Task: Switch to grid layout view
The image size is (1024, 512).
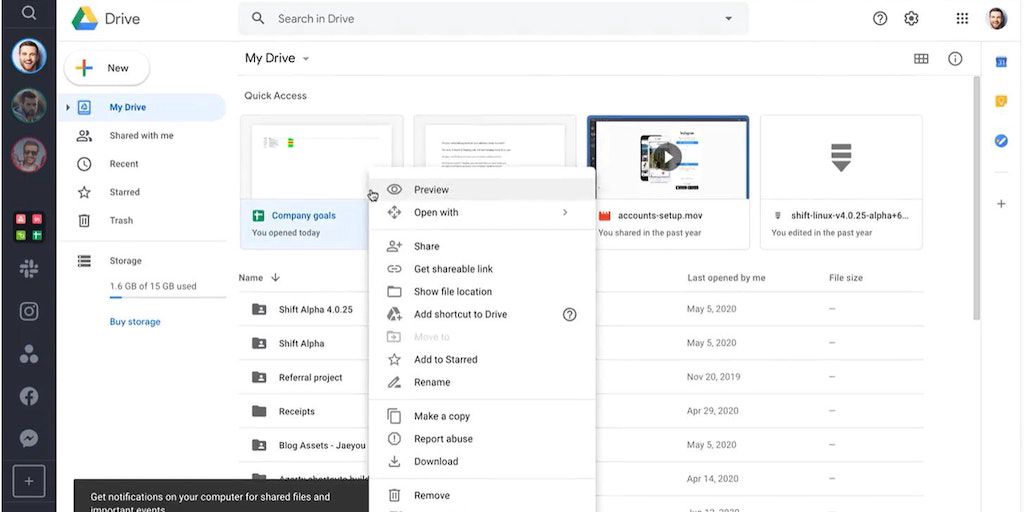Action: tap(921, 59)
